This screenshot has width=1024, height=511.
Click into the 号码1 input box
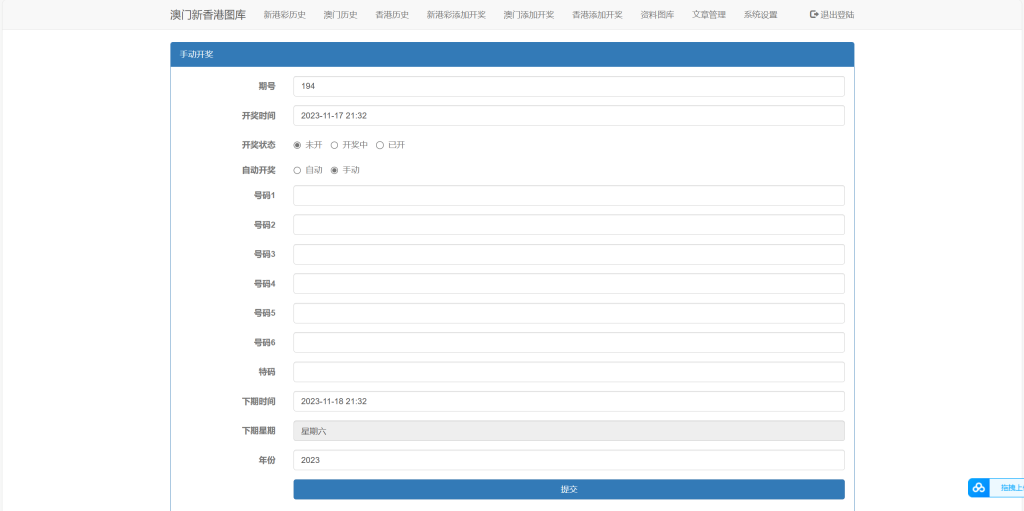(x=568, y=196)
